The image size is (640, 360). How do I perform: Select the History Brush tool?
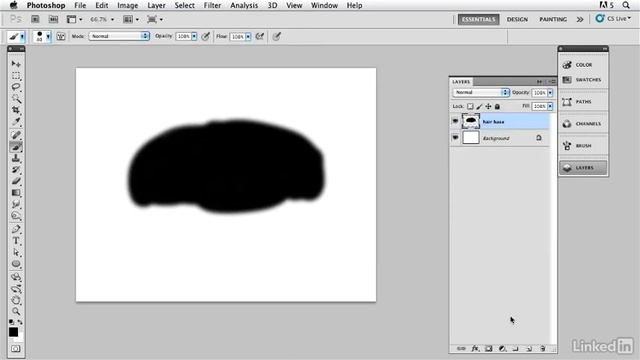[x=16, y=170]
